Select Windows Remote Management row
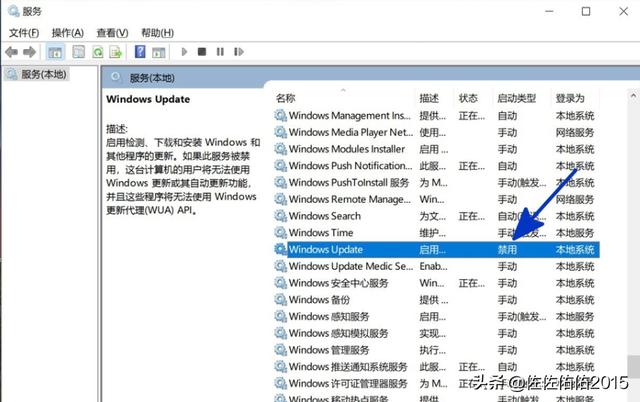The image size is (640, 402). click(436, 199)
